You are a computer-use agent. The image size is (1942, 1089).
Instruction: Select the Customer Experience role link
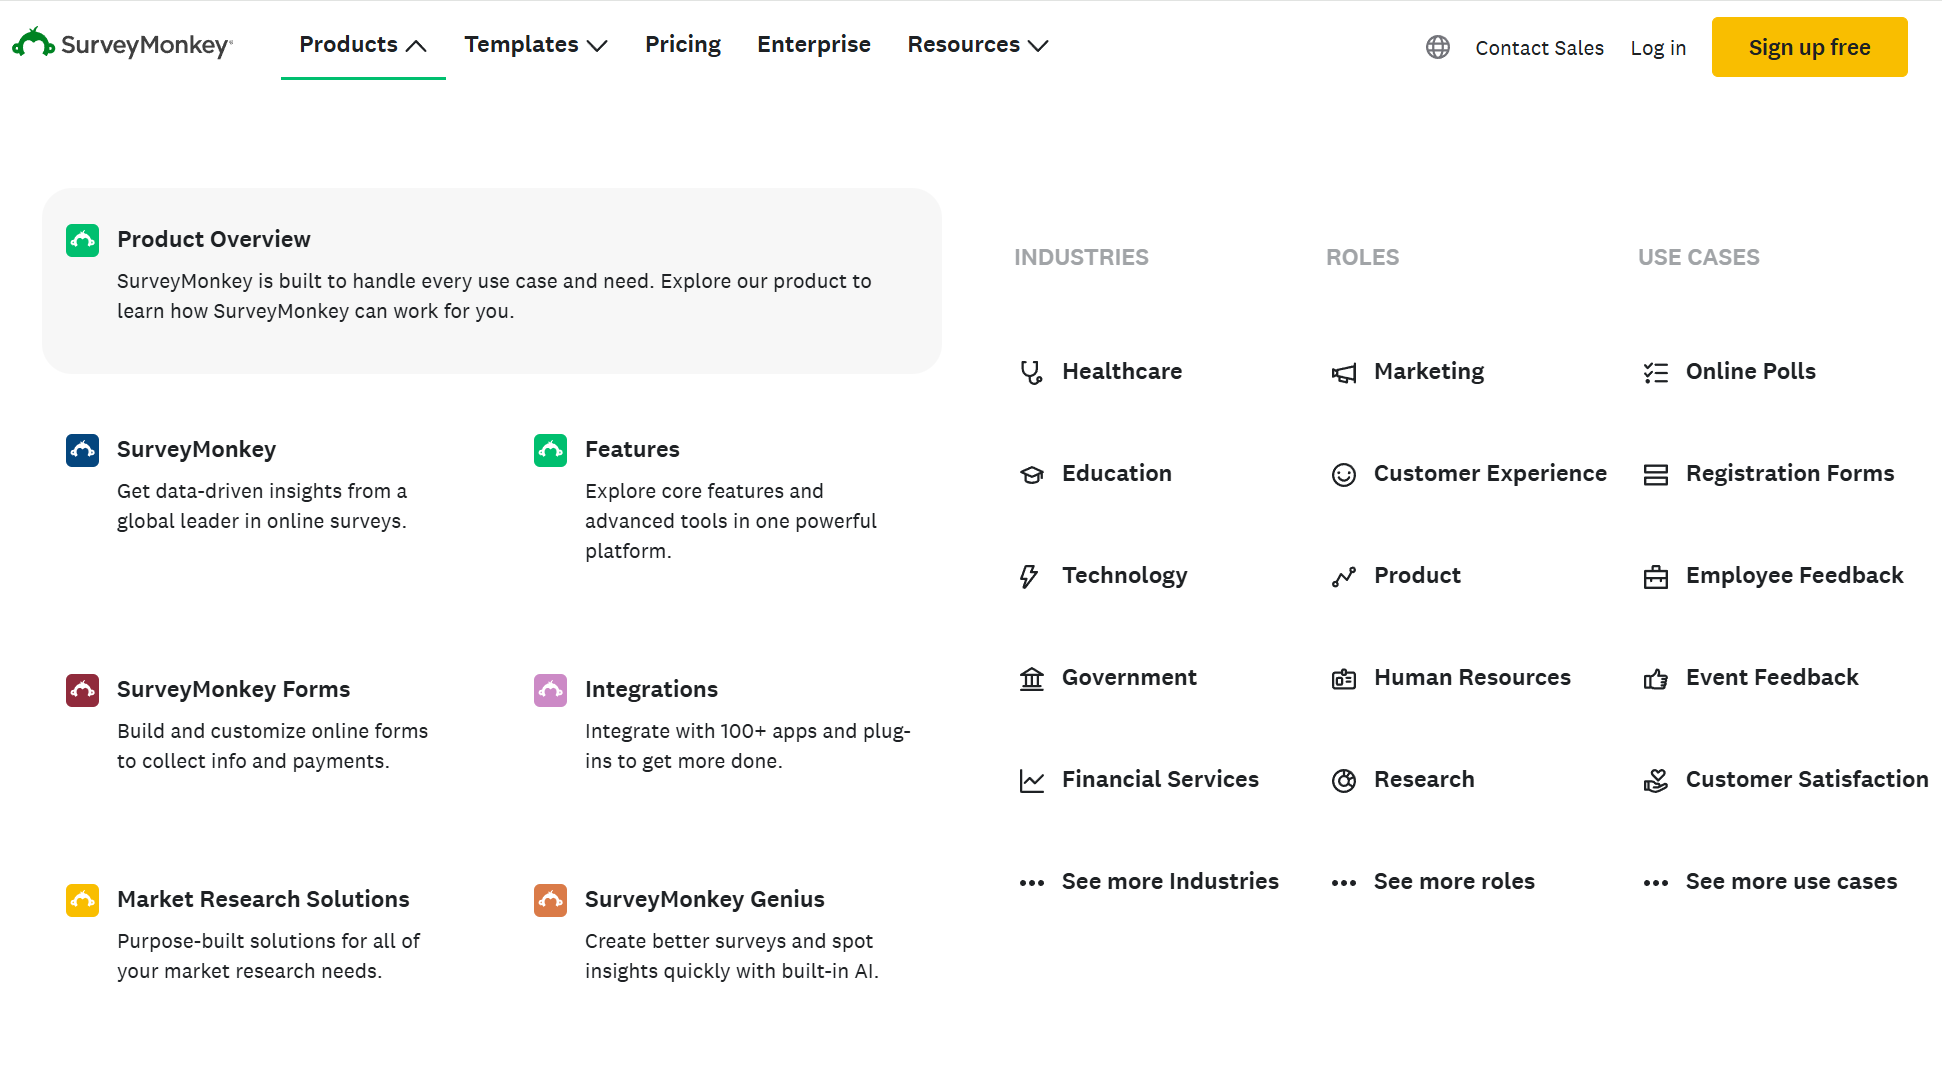tap(1490, 473)
